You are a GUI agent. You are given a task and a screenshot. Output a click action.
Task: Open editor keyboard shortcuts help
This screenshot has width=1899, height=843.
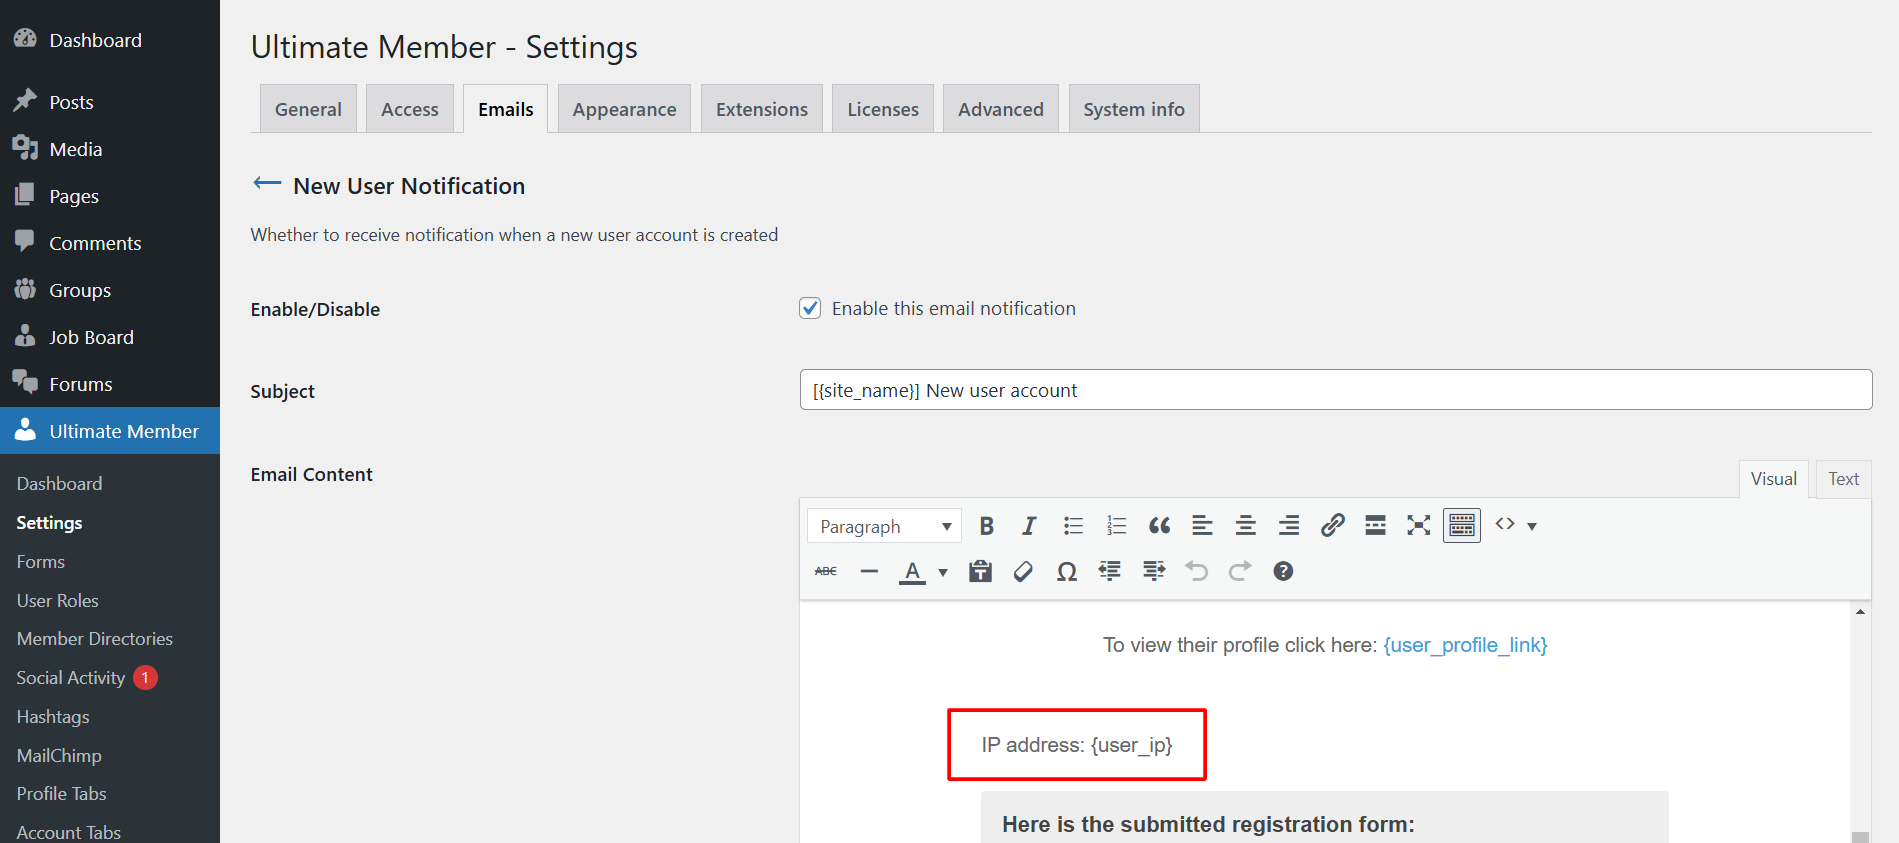click(1283, 571)
